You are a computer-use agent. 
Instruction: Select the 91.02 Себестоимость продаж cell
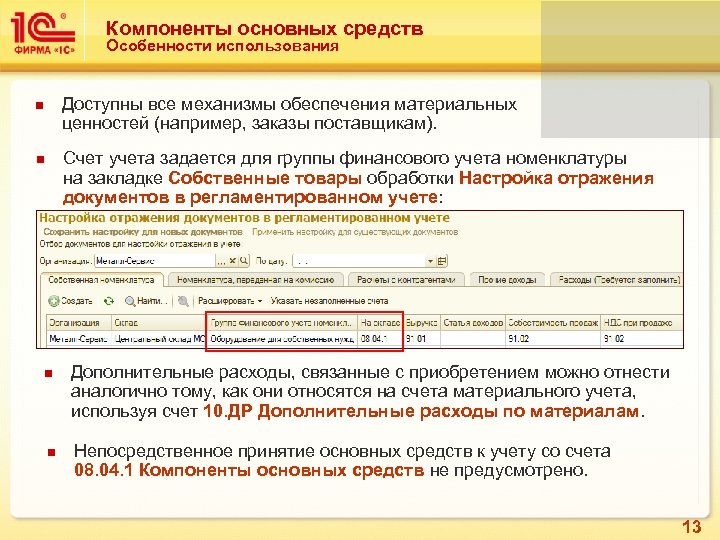pos(553,339)
